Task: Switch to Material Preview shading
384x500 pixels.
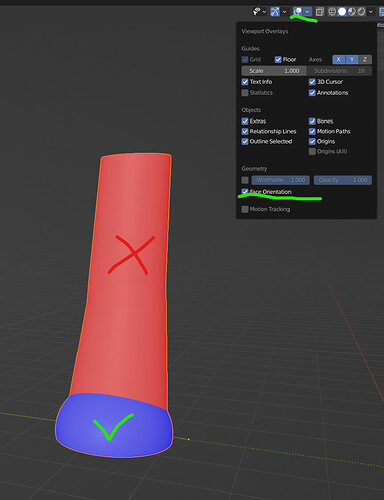Action: pos(352,12)
